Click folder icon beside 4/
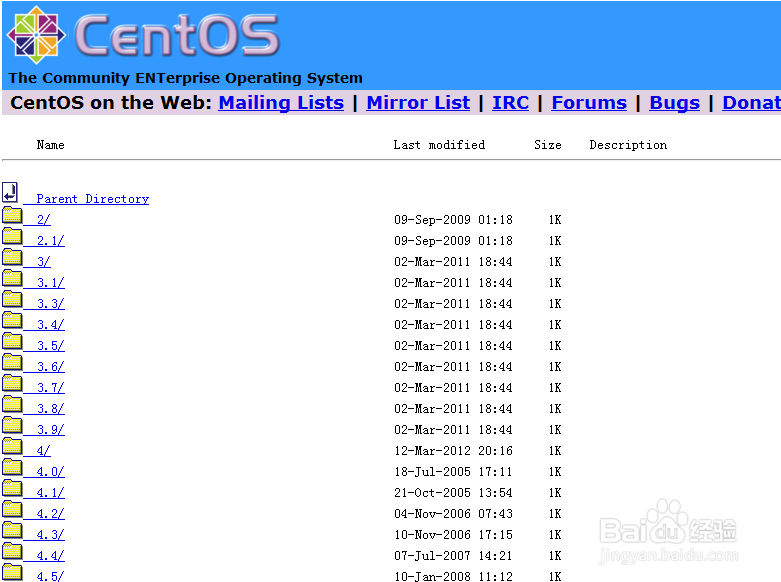 click(x=12, y=445)
